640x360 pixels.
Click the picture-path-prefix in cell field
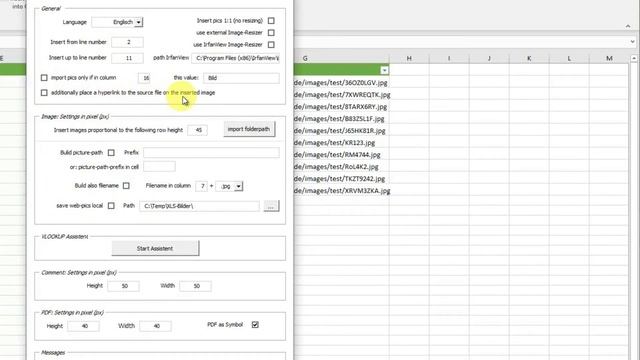tap(160, 167)
